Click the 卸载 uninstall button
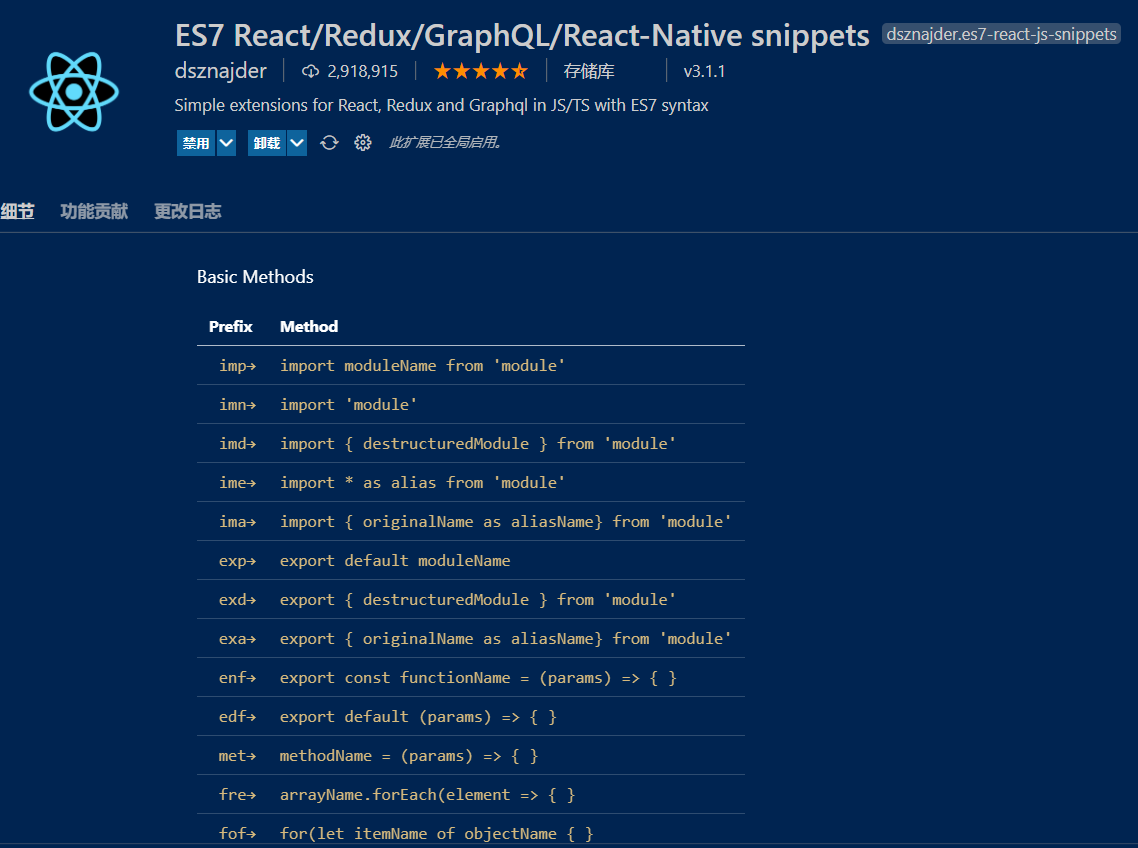Image resolution: width=1138 pixels, height=848 pixels. coord(267,143)
